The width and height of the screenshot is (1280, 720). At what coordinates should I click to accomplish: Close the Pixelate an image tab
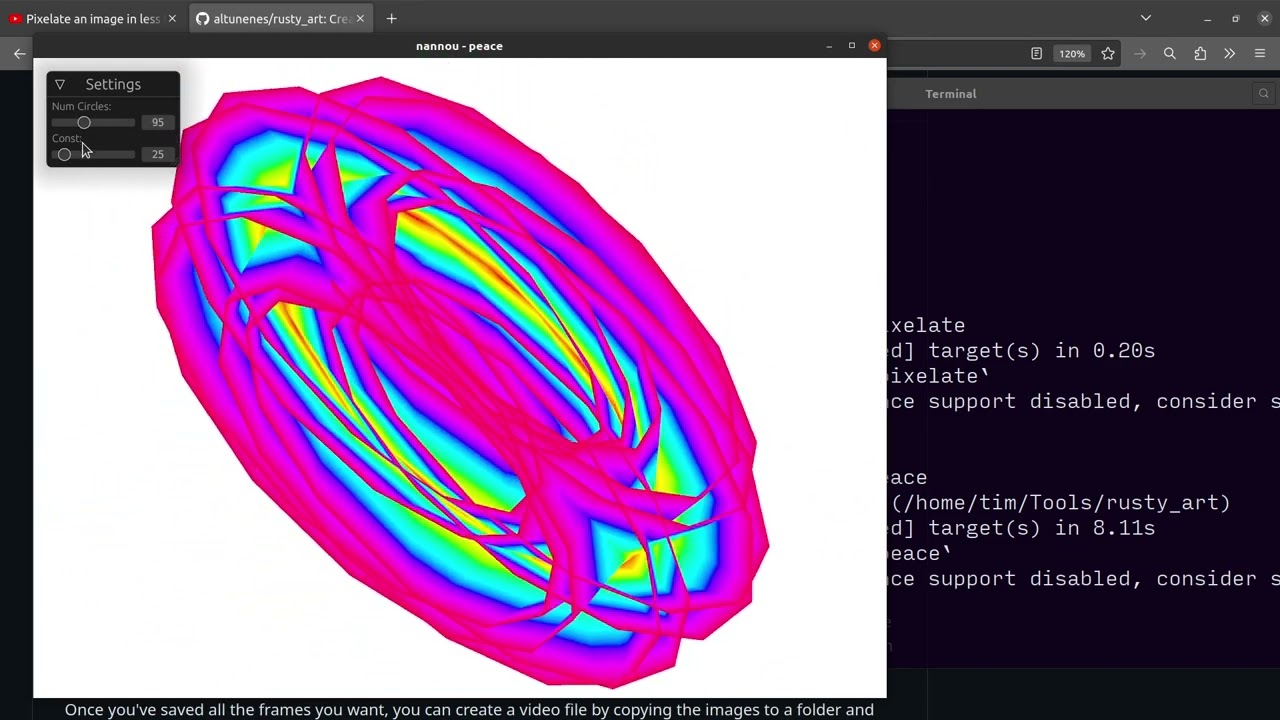[172, 18]
